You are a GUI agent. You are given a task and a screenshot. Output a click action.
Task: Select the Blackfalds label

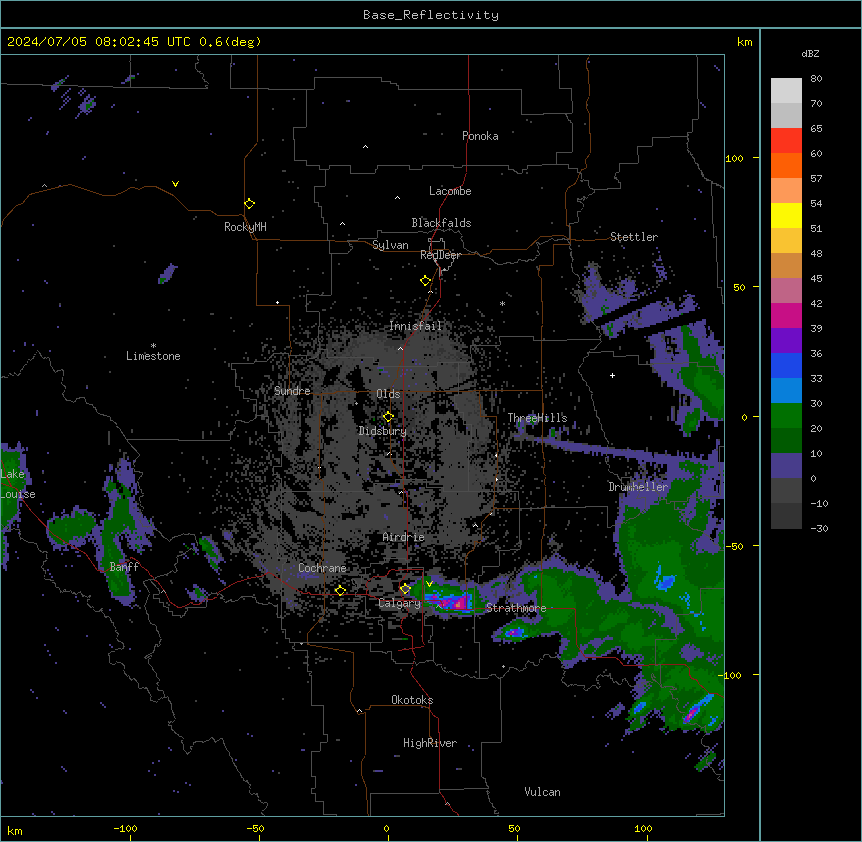point(441,223)
